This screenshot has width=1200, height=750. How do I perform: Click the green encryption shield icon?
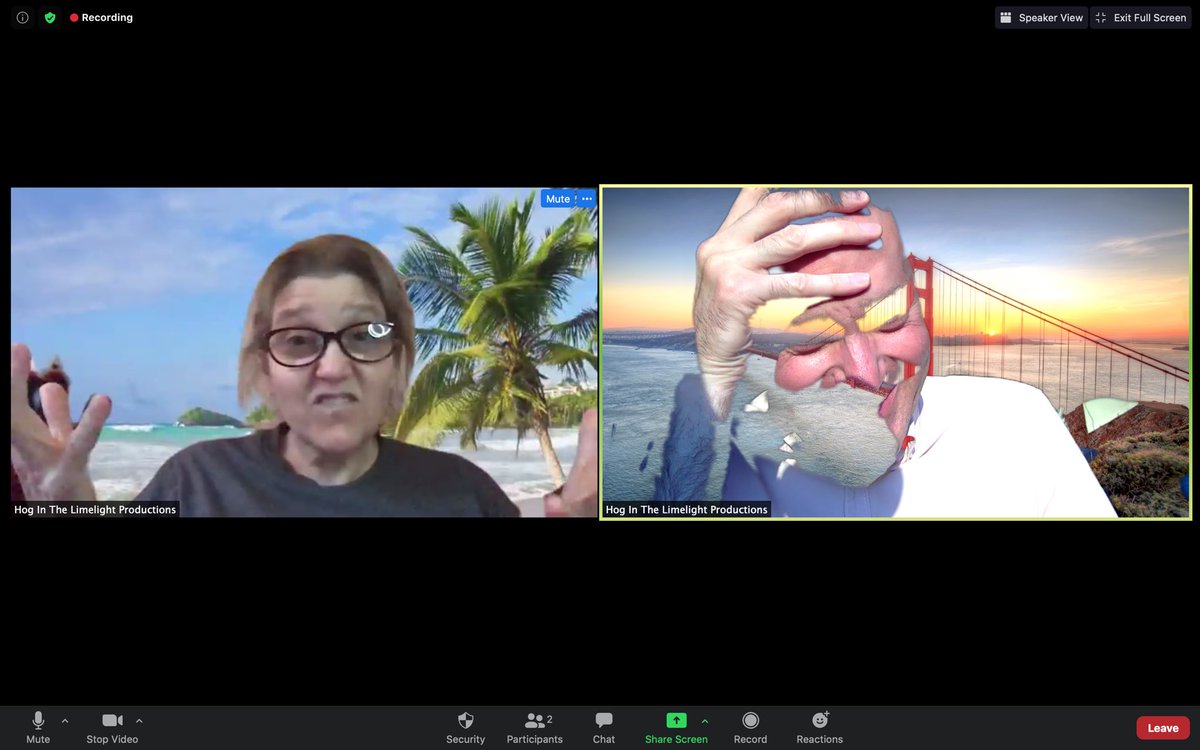50,18
